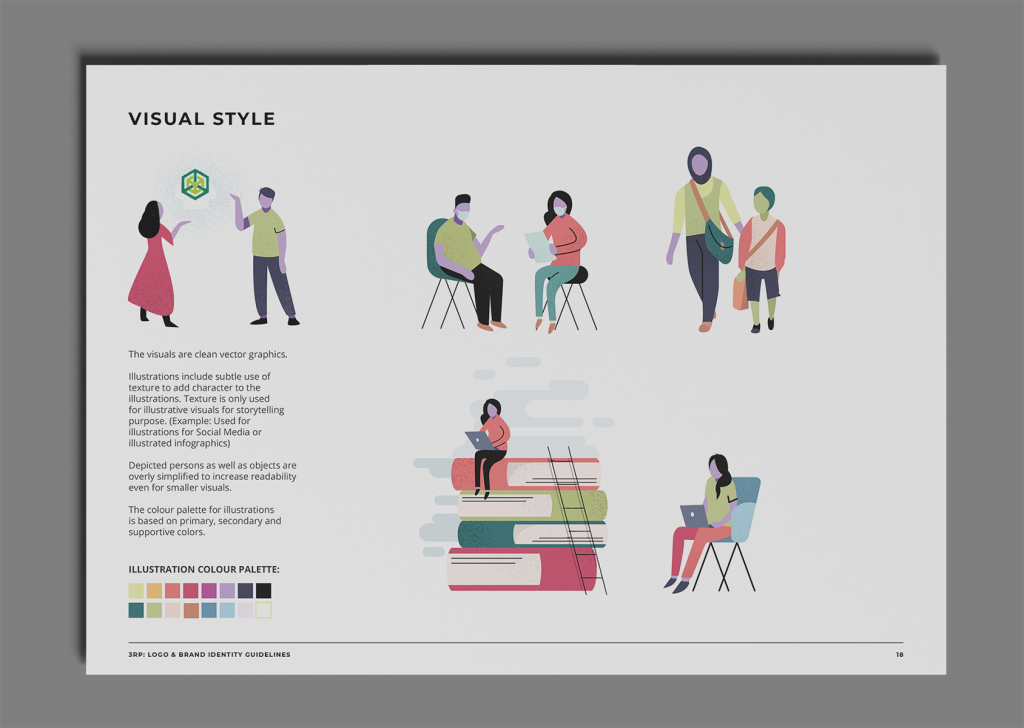
Task: Click the dark teal book in the stack
Action: 532,533
